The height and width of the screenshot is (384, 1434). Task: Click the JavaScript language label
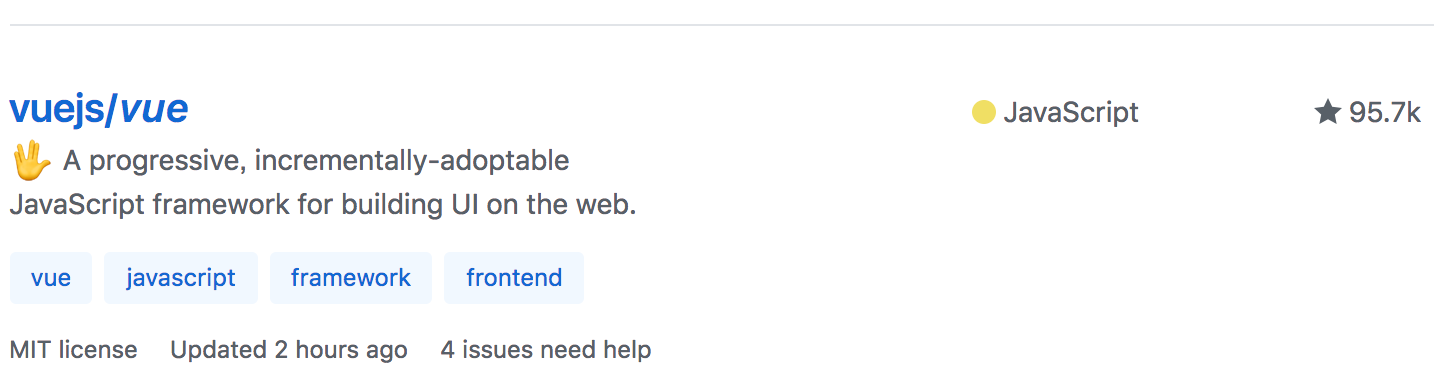coord(1071,113)
